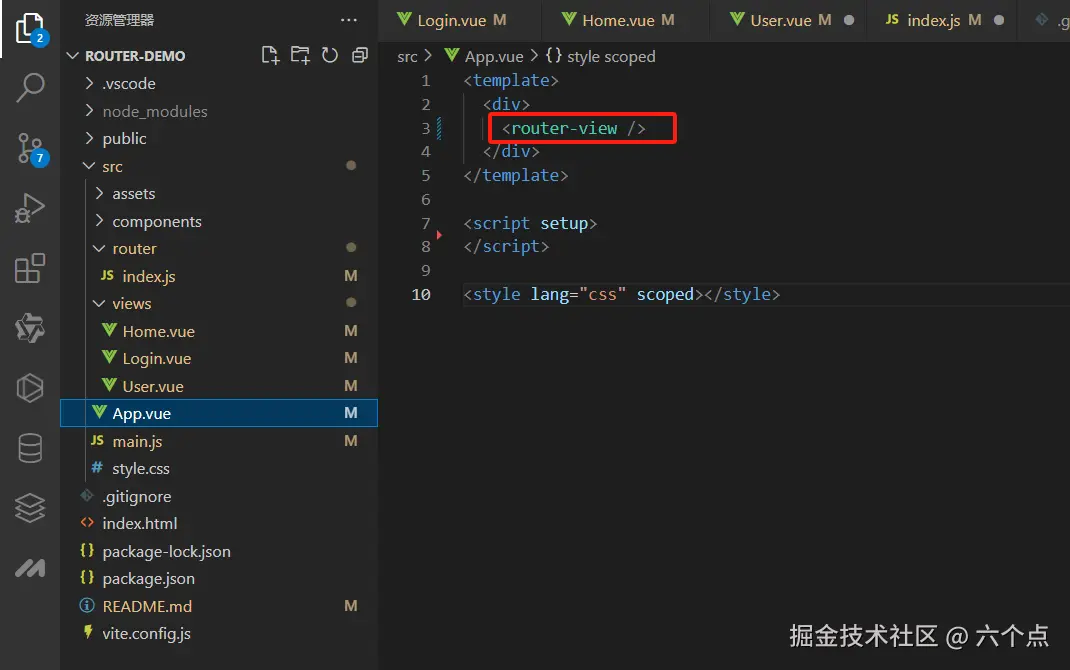The width and height of the screenshot is (1070, 670).
Task: Open the database icon in activity bar
Action: click(30, 448)
